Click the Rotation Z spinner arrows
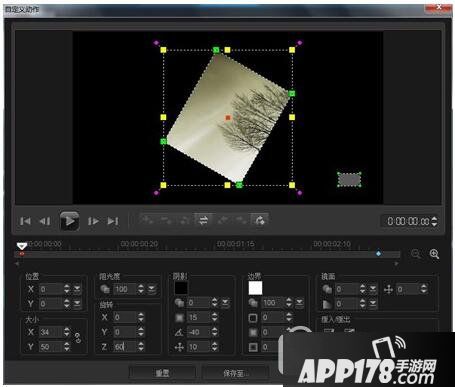Screen dimensions: 455x387 [x=141, y=347]
